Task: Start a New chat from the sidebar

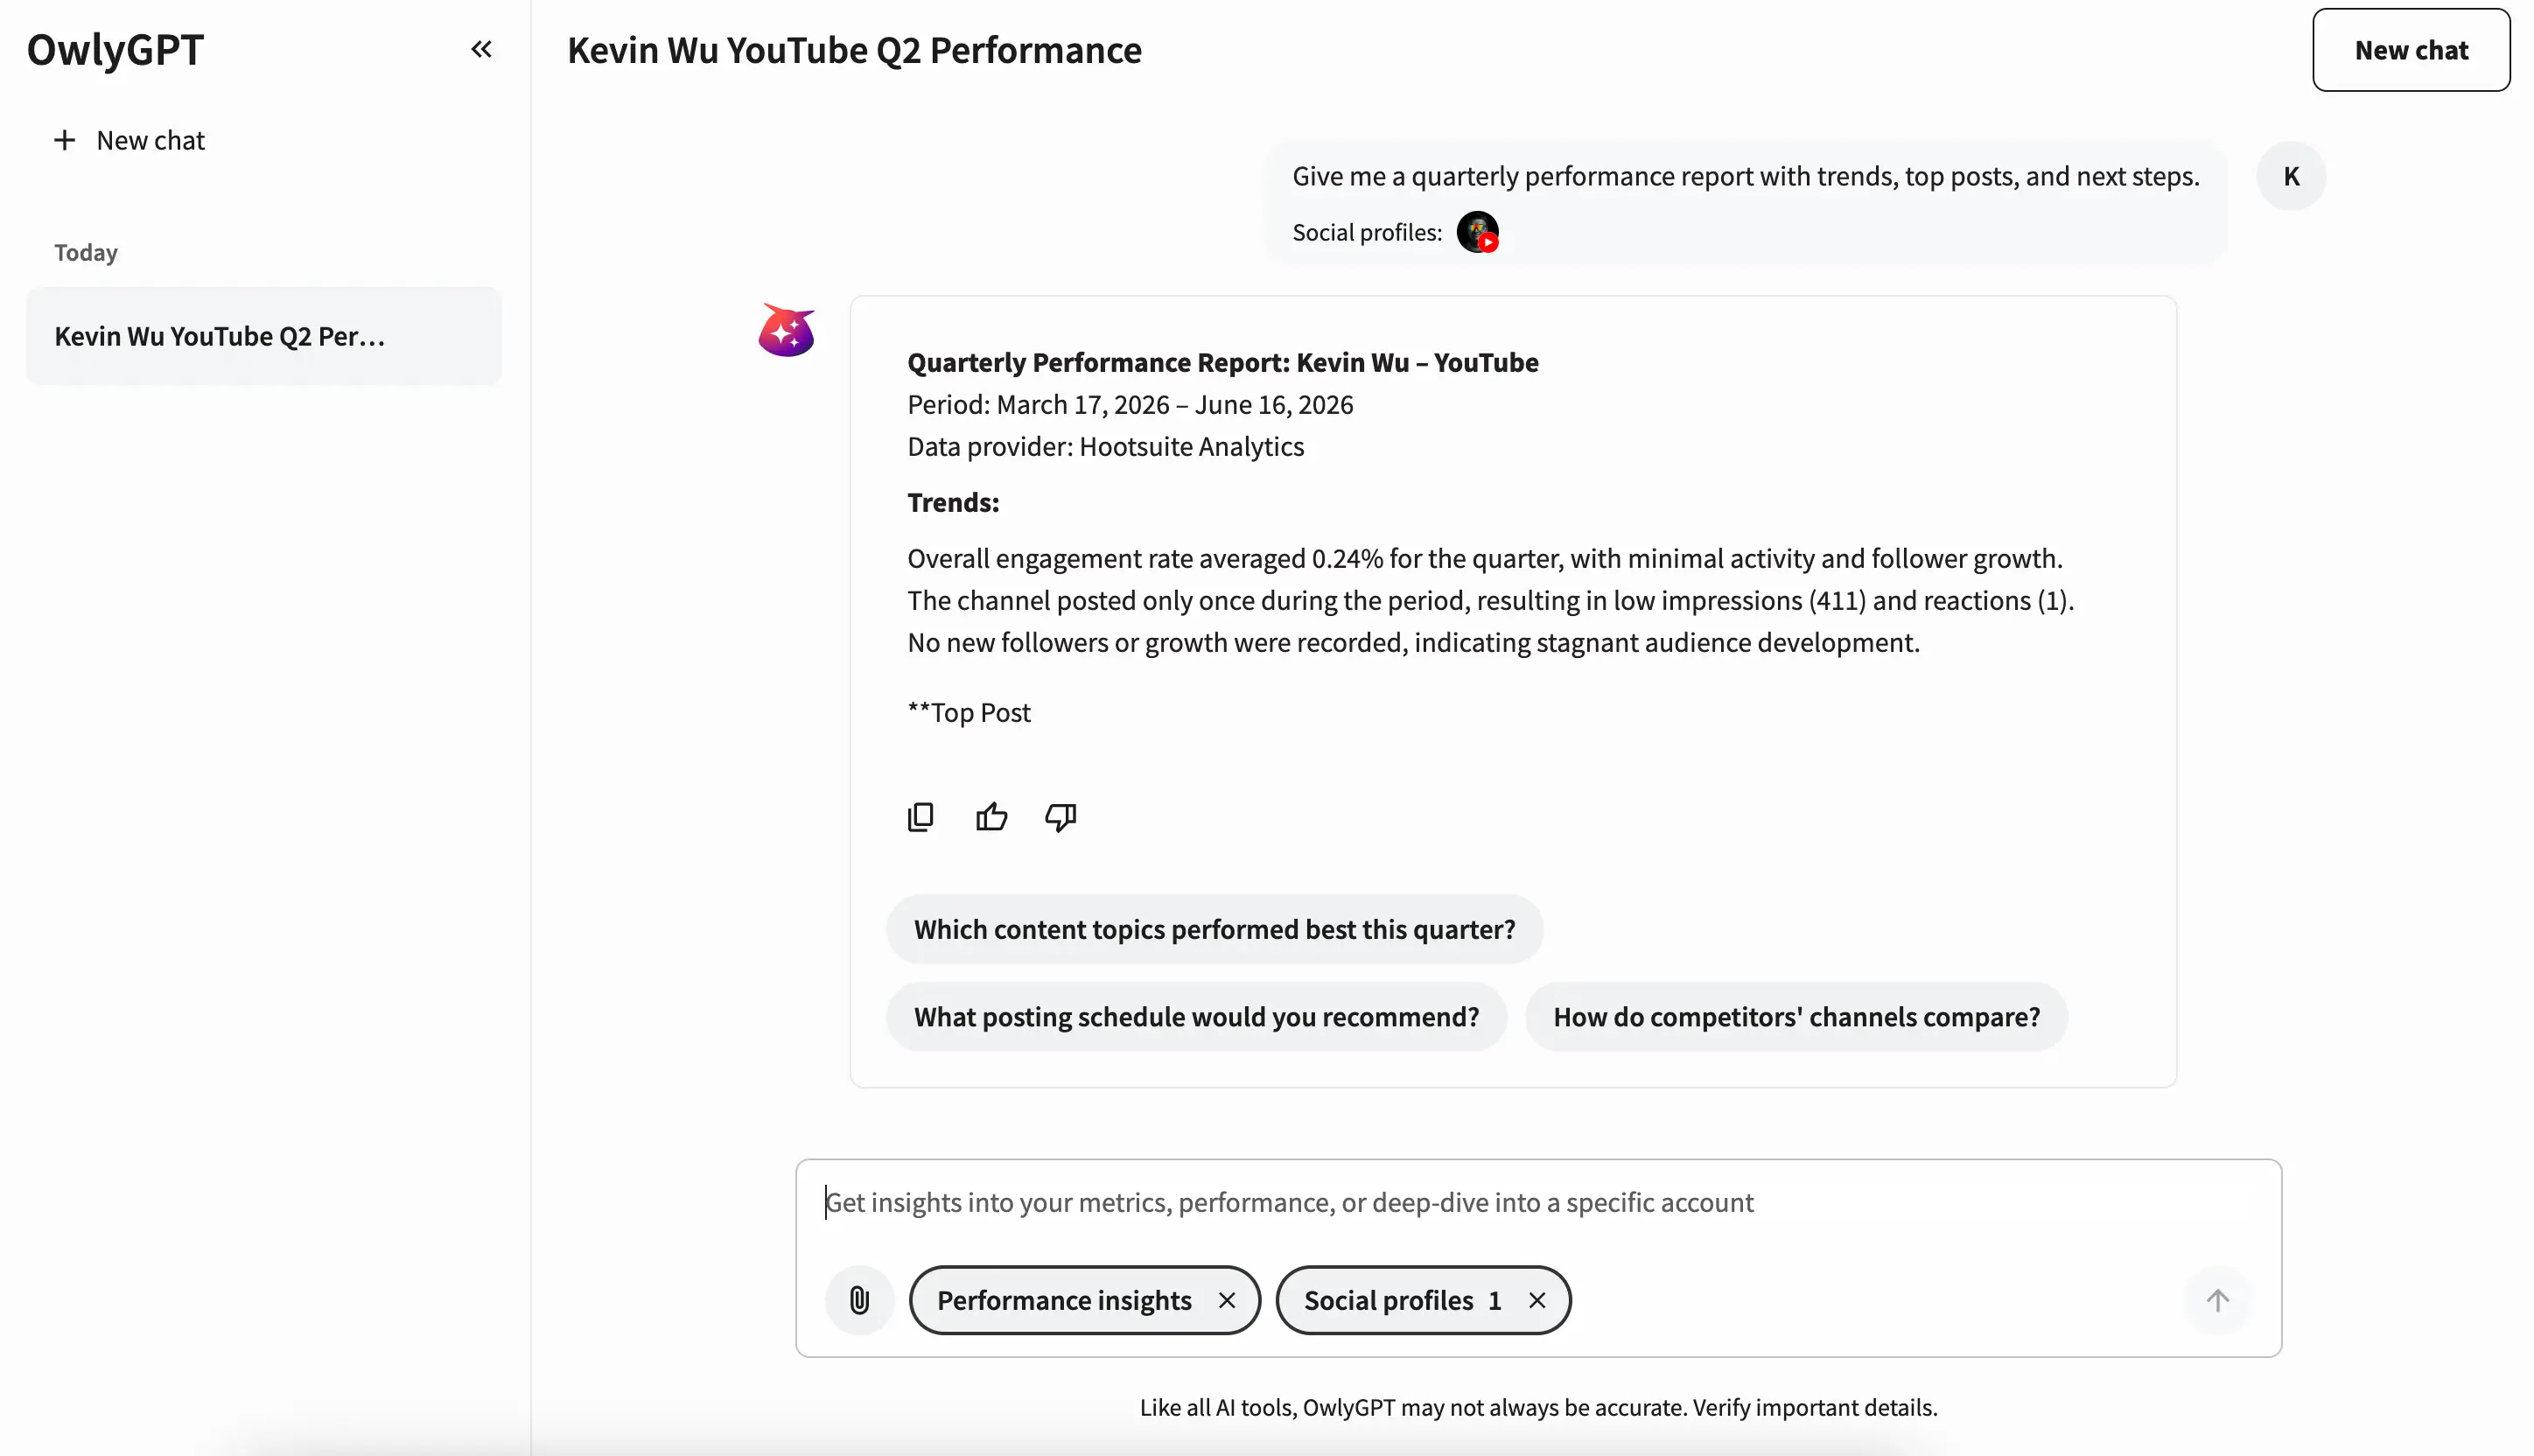Action: 130,140
